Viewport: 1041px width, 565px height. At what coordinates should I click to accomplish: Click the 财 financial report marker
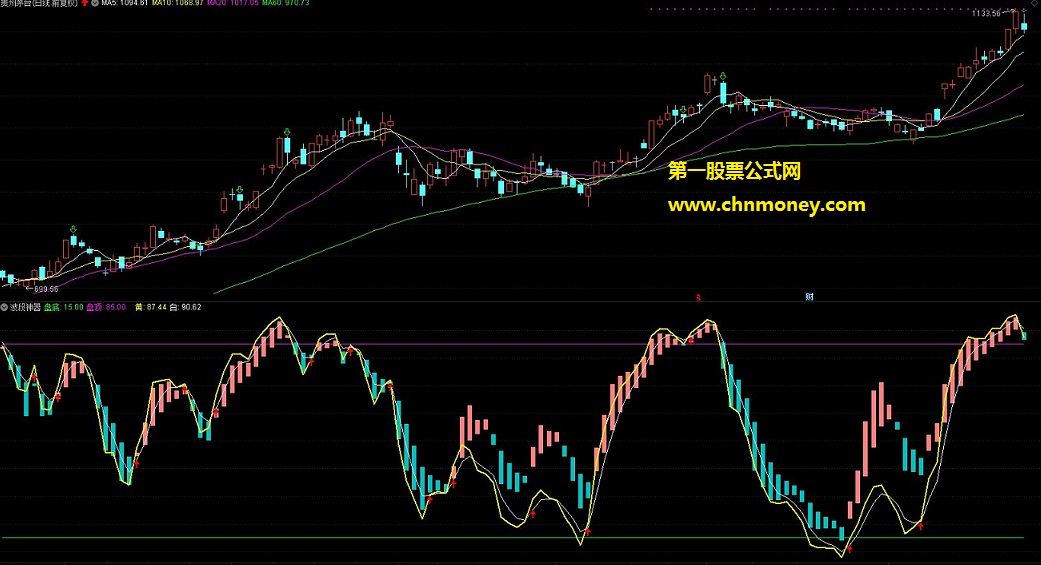[809, 297]
